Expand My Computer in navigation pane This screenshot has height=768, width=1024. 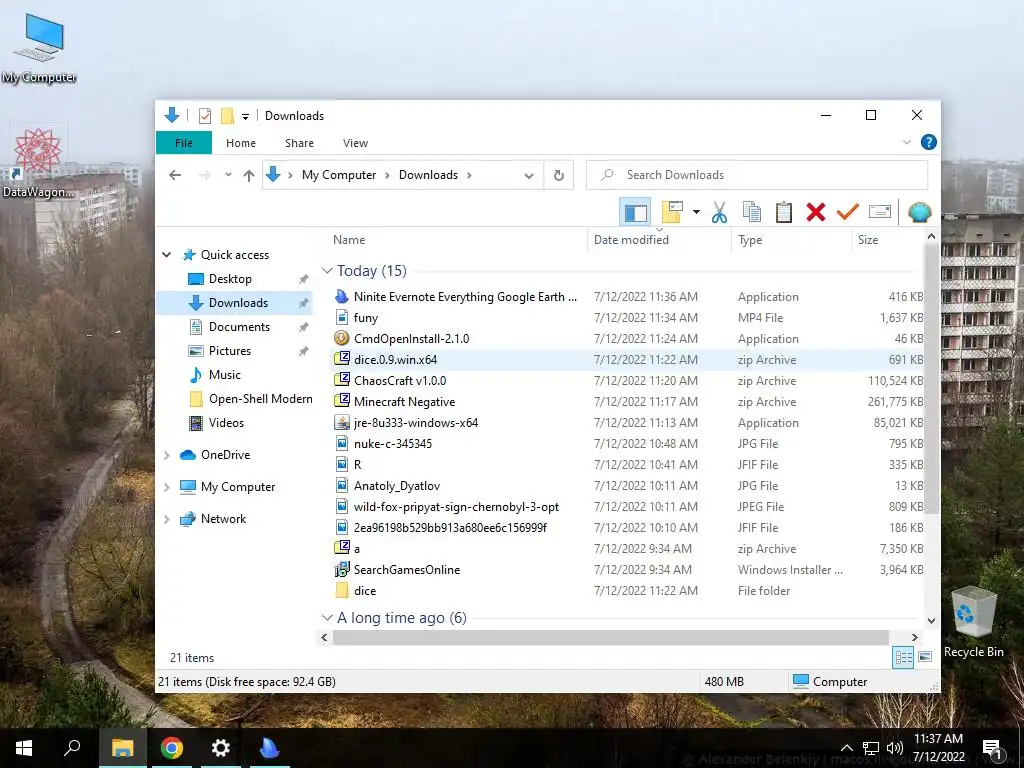[x=167, y=487]
